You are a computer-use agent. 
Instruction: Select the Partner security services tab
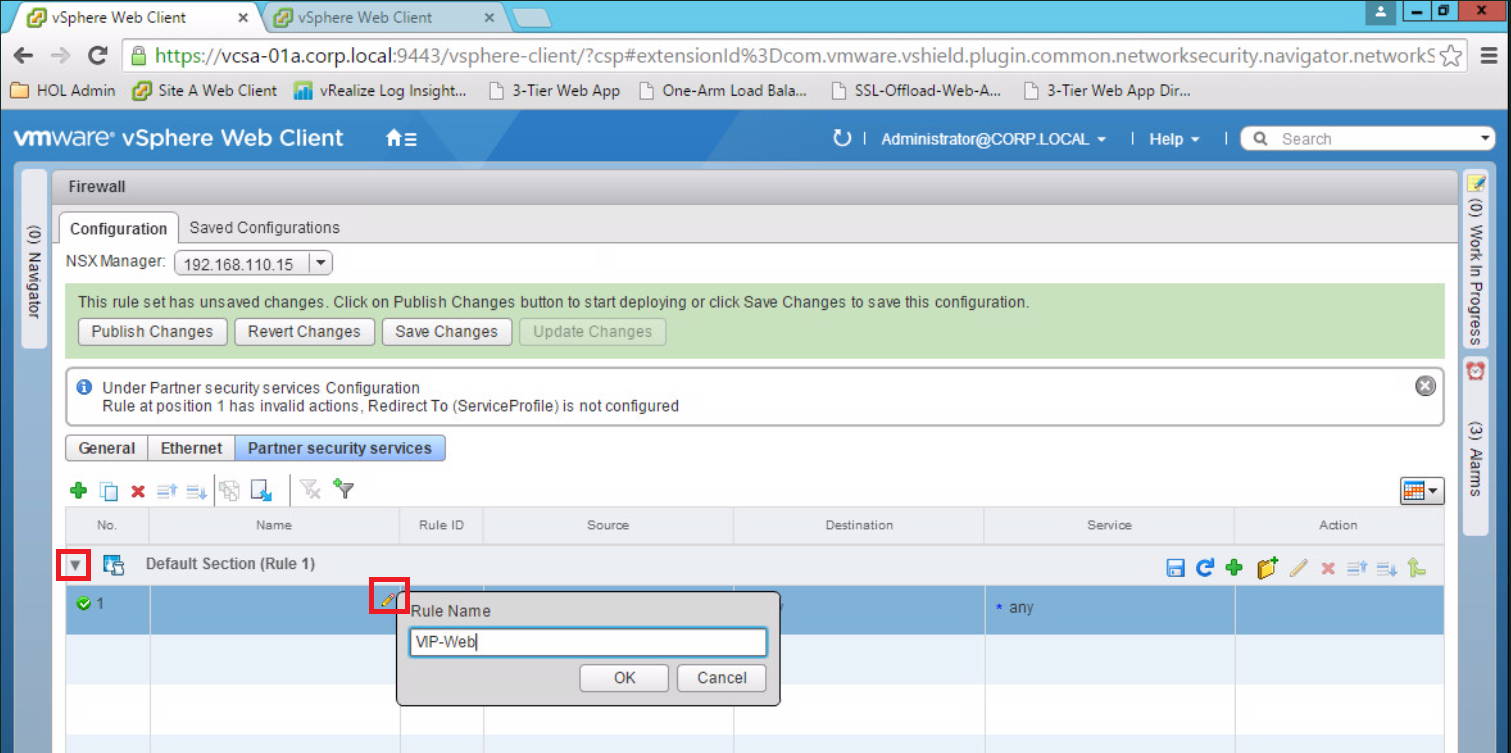[x=340, y=448]
